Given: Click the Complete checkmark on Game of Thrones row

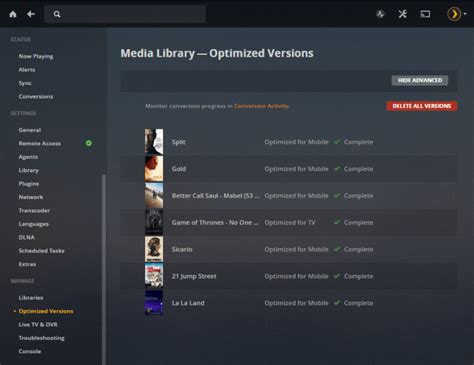Looking at the screenshot, I should click(337, 222).
